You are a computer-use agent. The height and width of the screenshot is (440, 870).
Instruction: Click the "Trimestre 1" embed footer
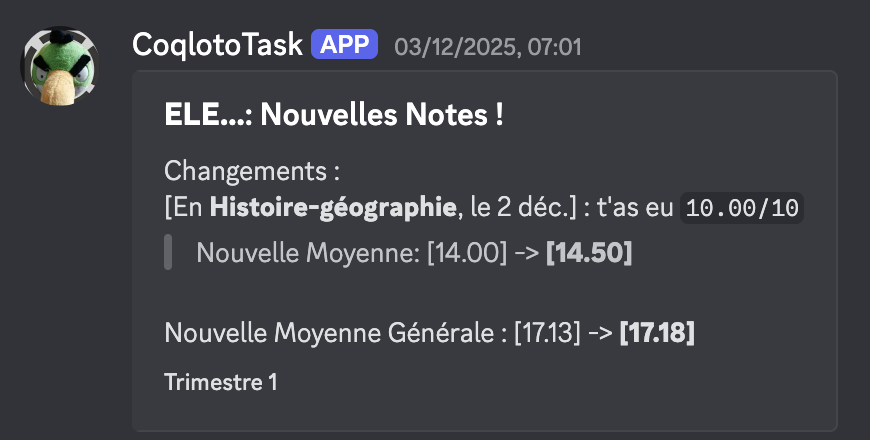220,382
